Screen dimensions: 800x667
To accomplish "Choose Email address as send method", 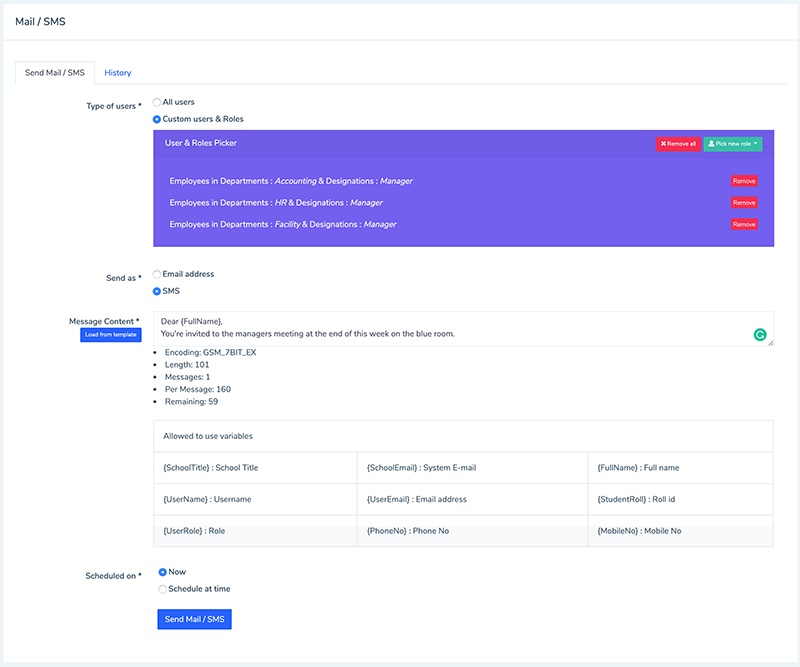I will coord(157,274).
